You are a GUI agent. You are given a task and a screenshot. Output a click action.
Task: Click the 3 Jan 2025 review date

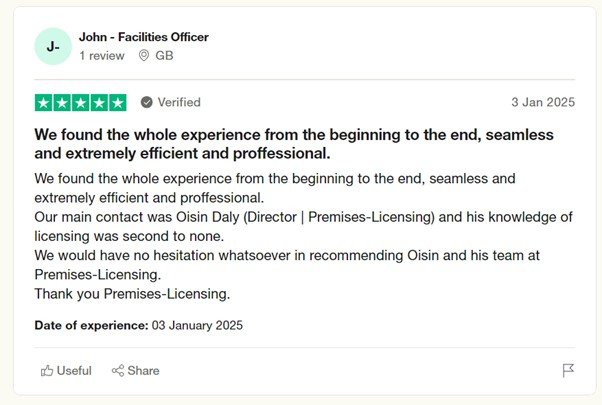[543, 102]
